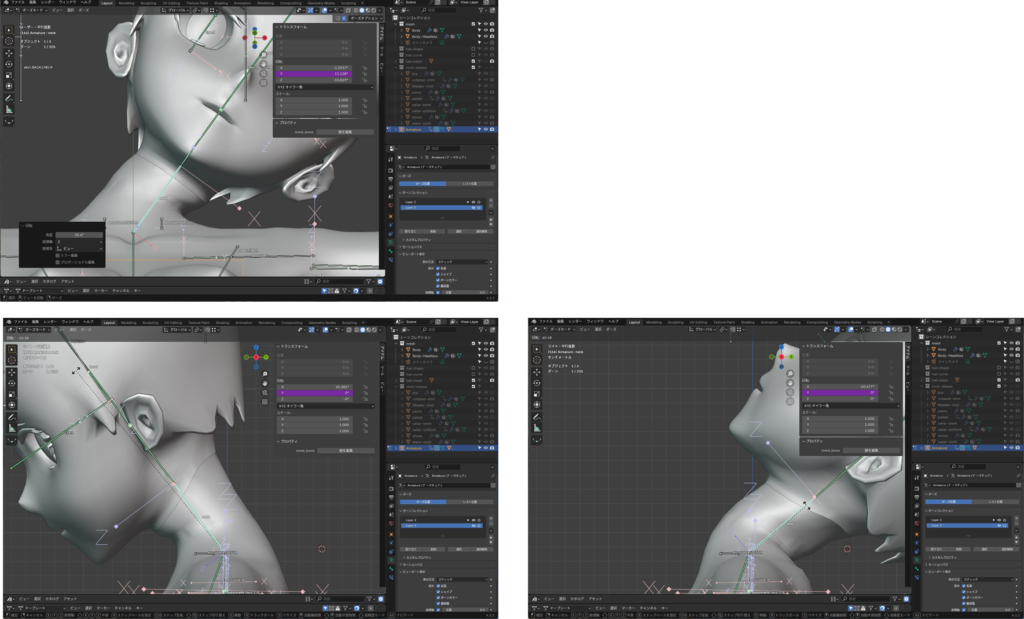Click the 角度 angle slider in 回転 panel
1024x619 pixels.
click(x=79, y=234)
